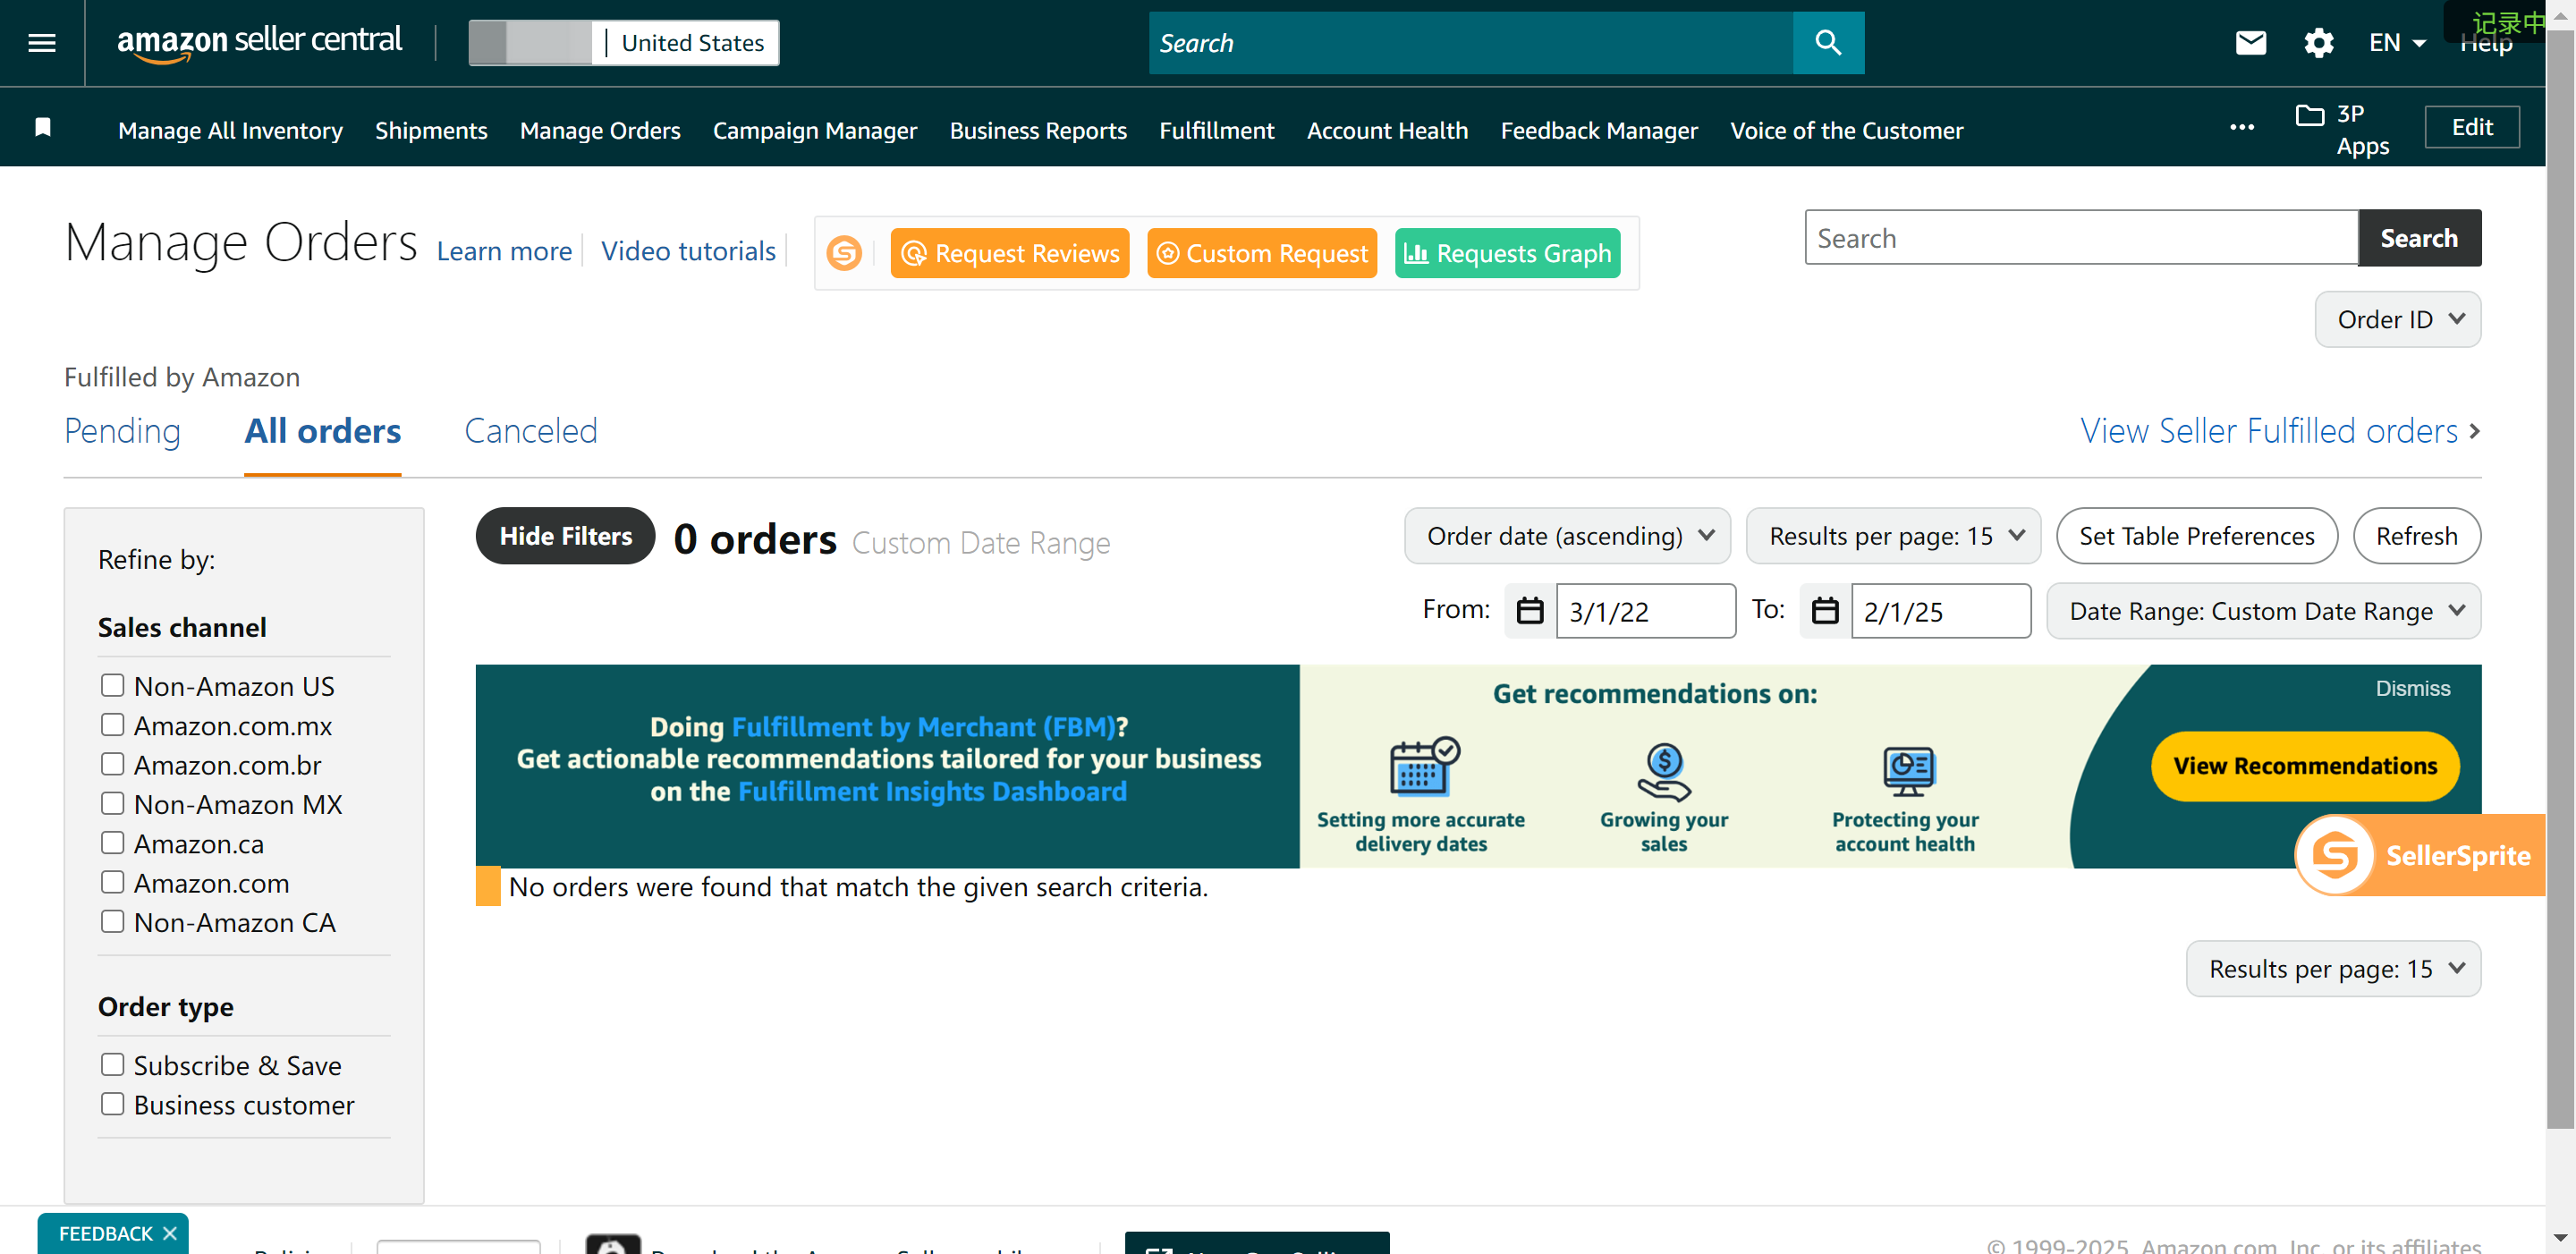This screenshot has width=2576, height=1254.
Task: Open bottom Results per page dropdown
Action: pyautogui.click(x=2333, y=969)
